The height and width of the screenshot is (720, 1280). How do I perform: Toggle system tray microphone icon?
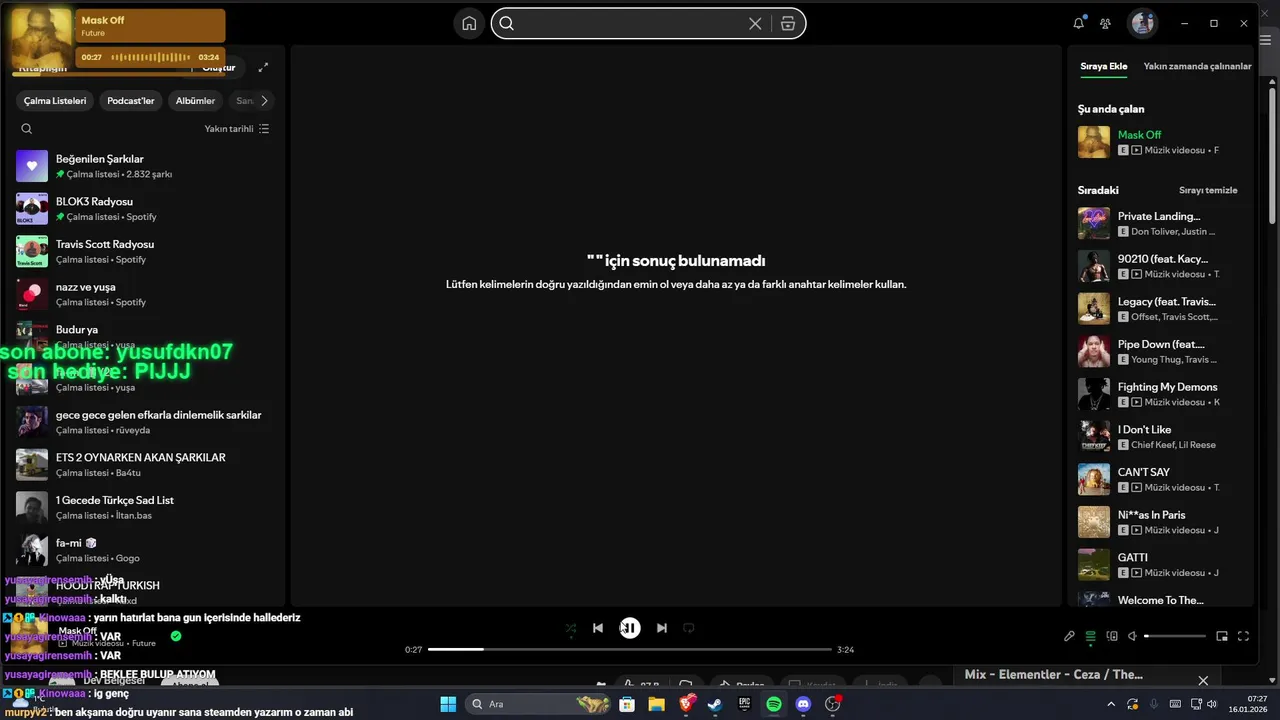click(x=1154, y=704)
